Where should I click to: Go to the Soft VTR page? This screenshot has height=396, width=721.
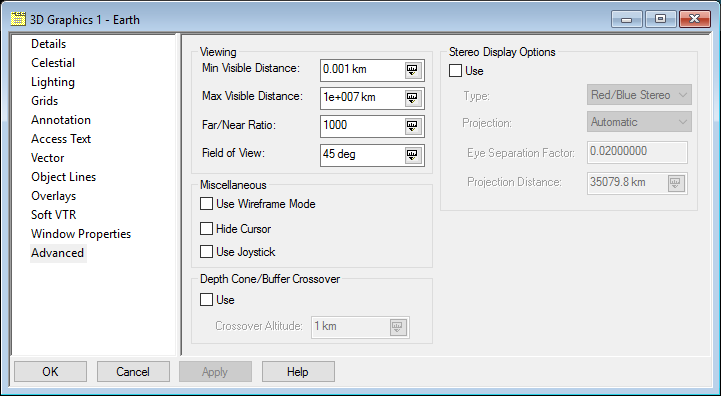coord(54,215)
